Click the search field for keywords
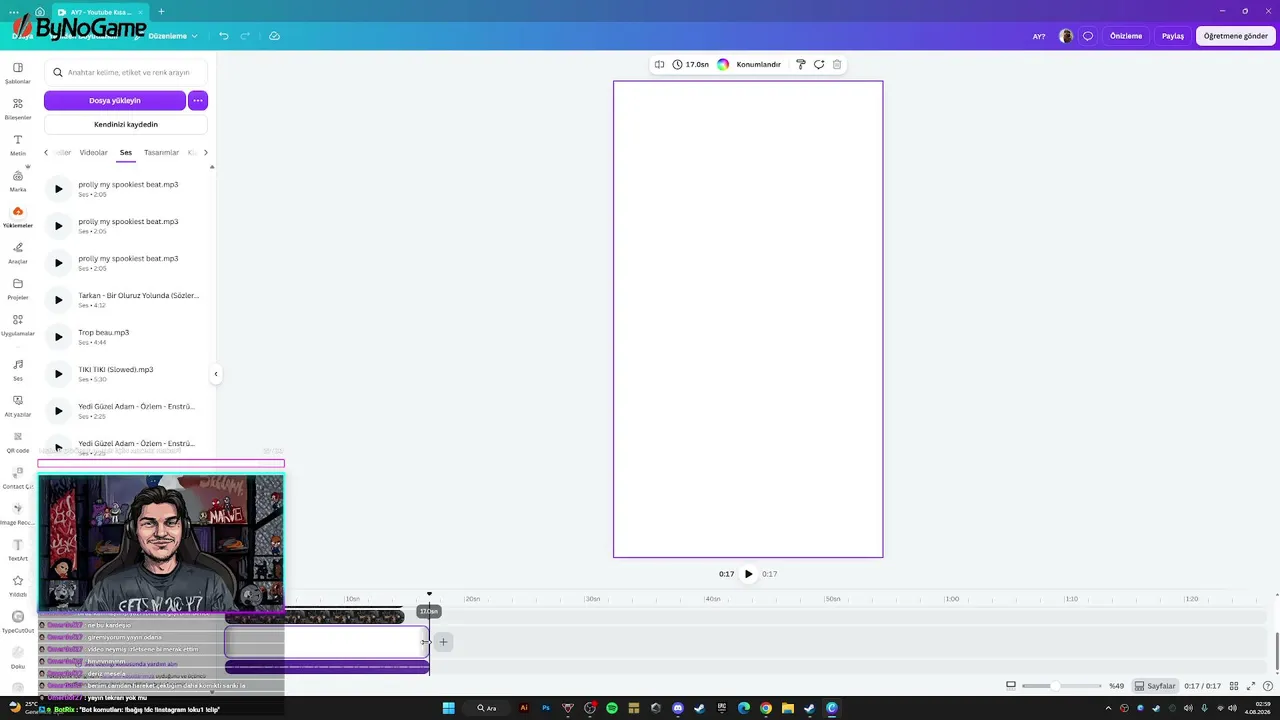Screen dimensions: 1280x720 pos(126,72)
